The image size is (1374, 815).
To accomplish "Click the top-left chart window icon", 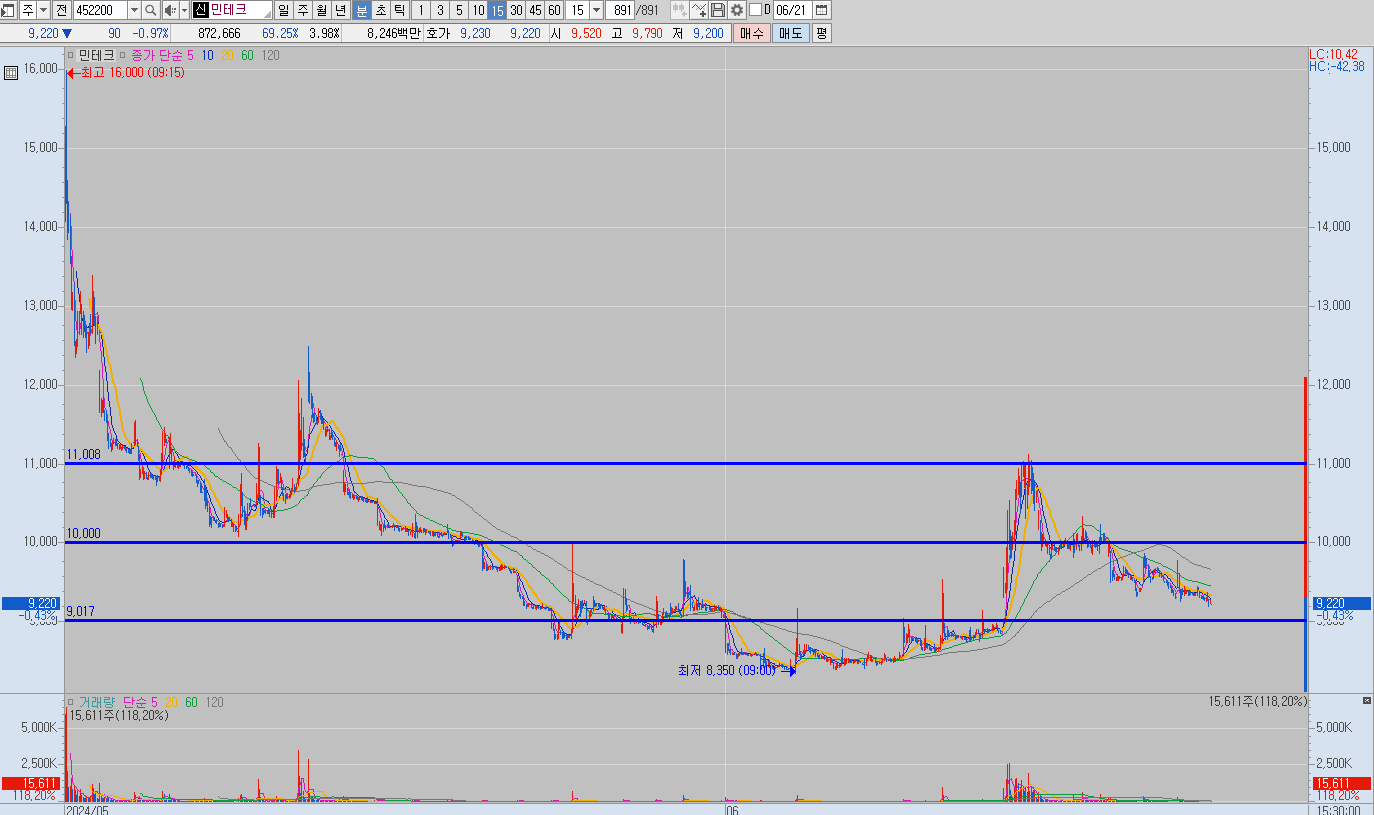I will (9, 10).
